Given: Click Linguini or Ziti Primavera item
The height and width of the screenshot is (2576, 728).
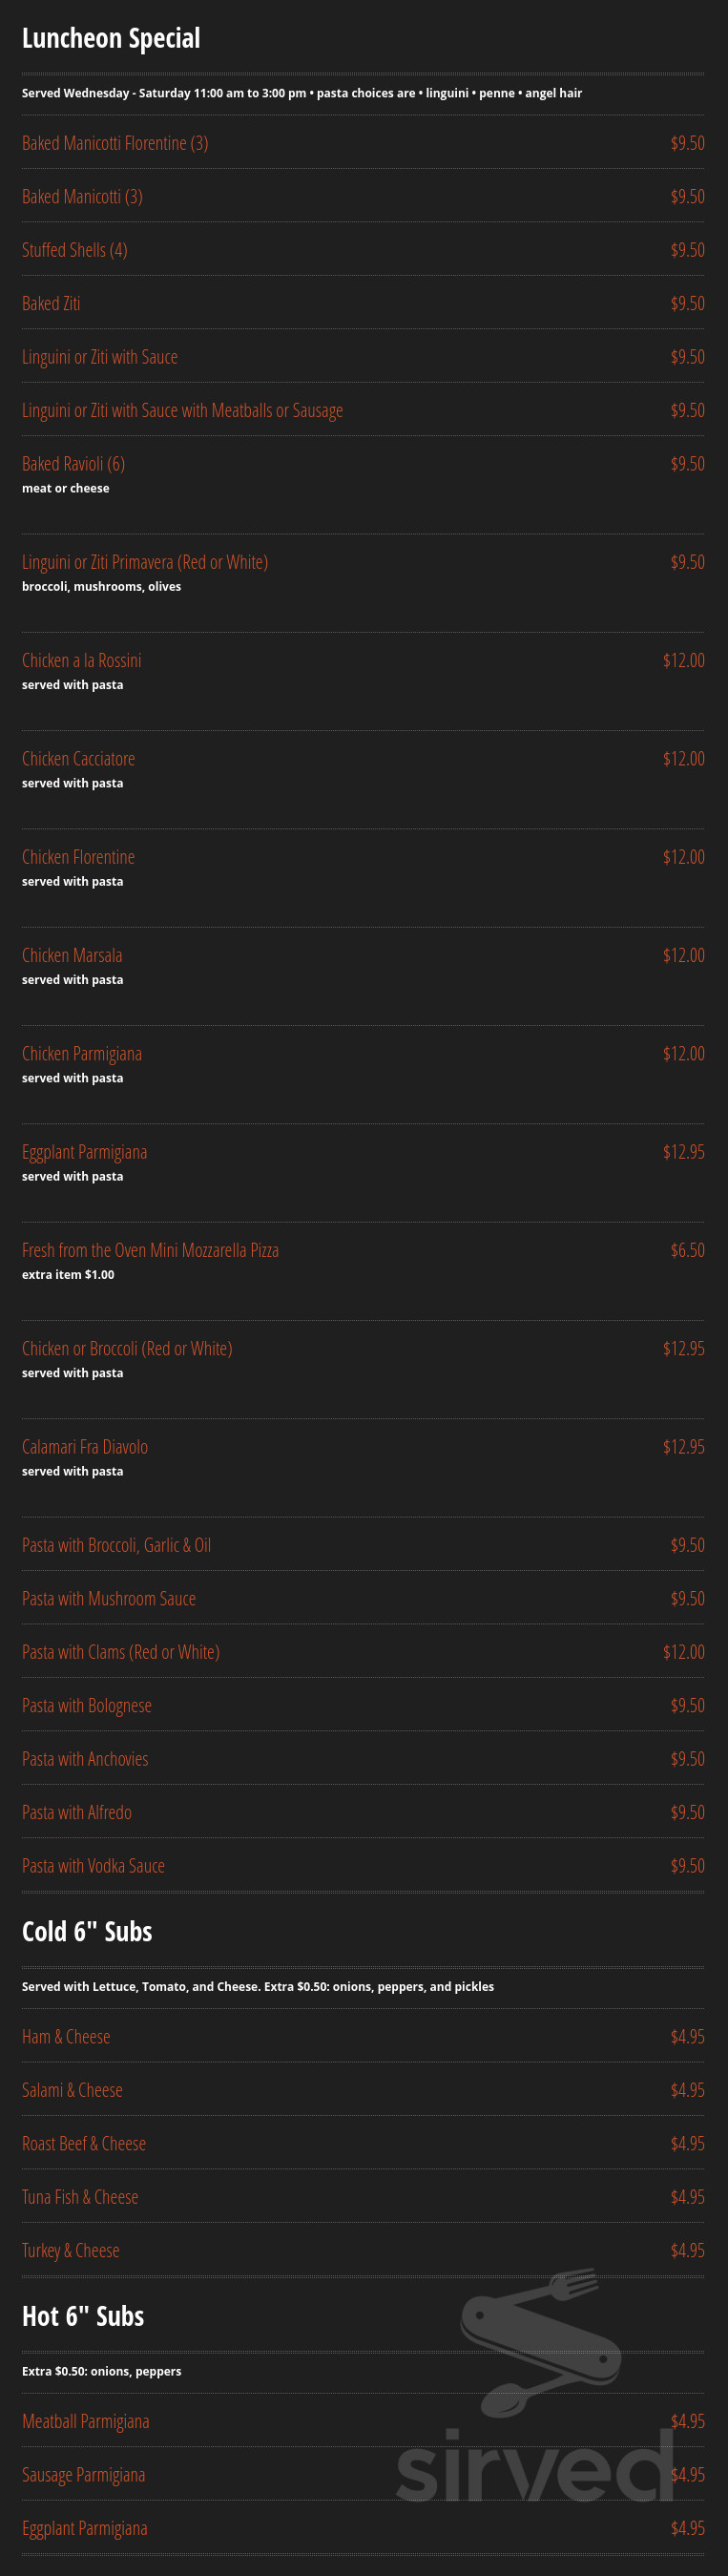Looking at the screenshot, I should point(145,562).
